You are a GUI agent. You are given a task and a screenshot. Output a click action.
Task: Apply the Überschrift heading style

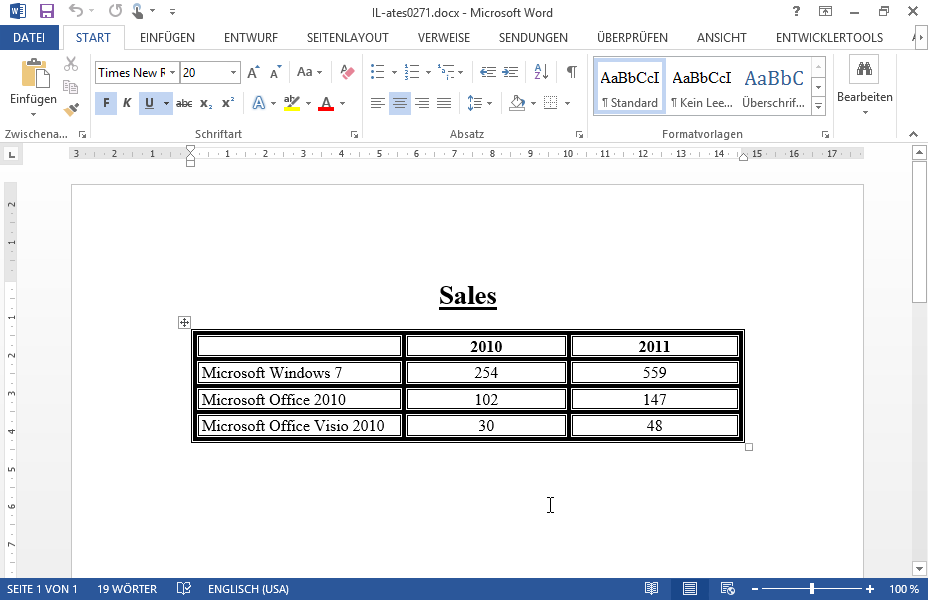point(774,86)
